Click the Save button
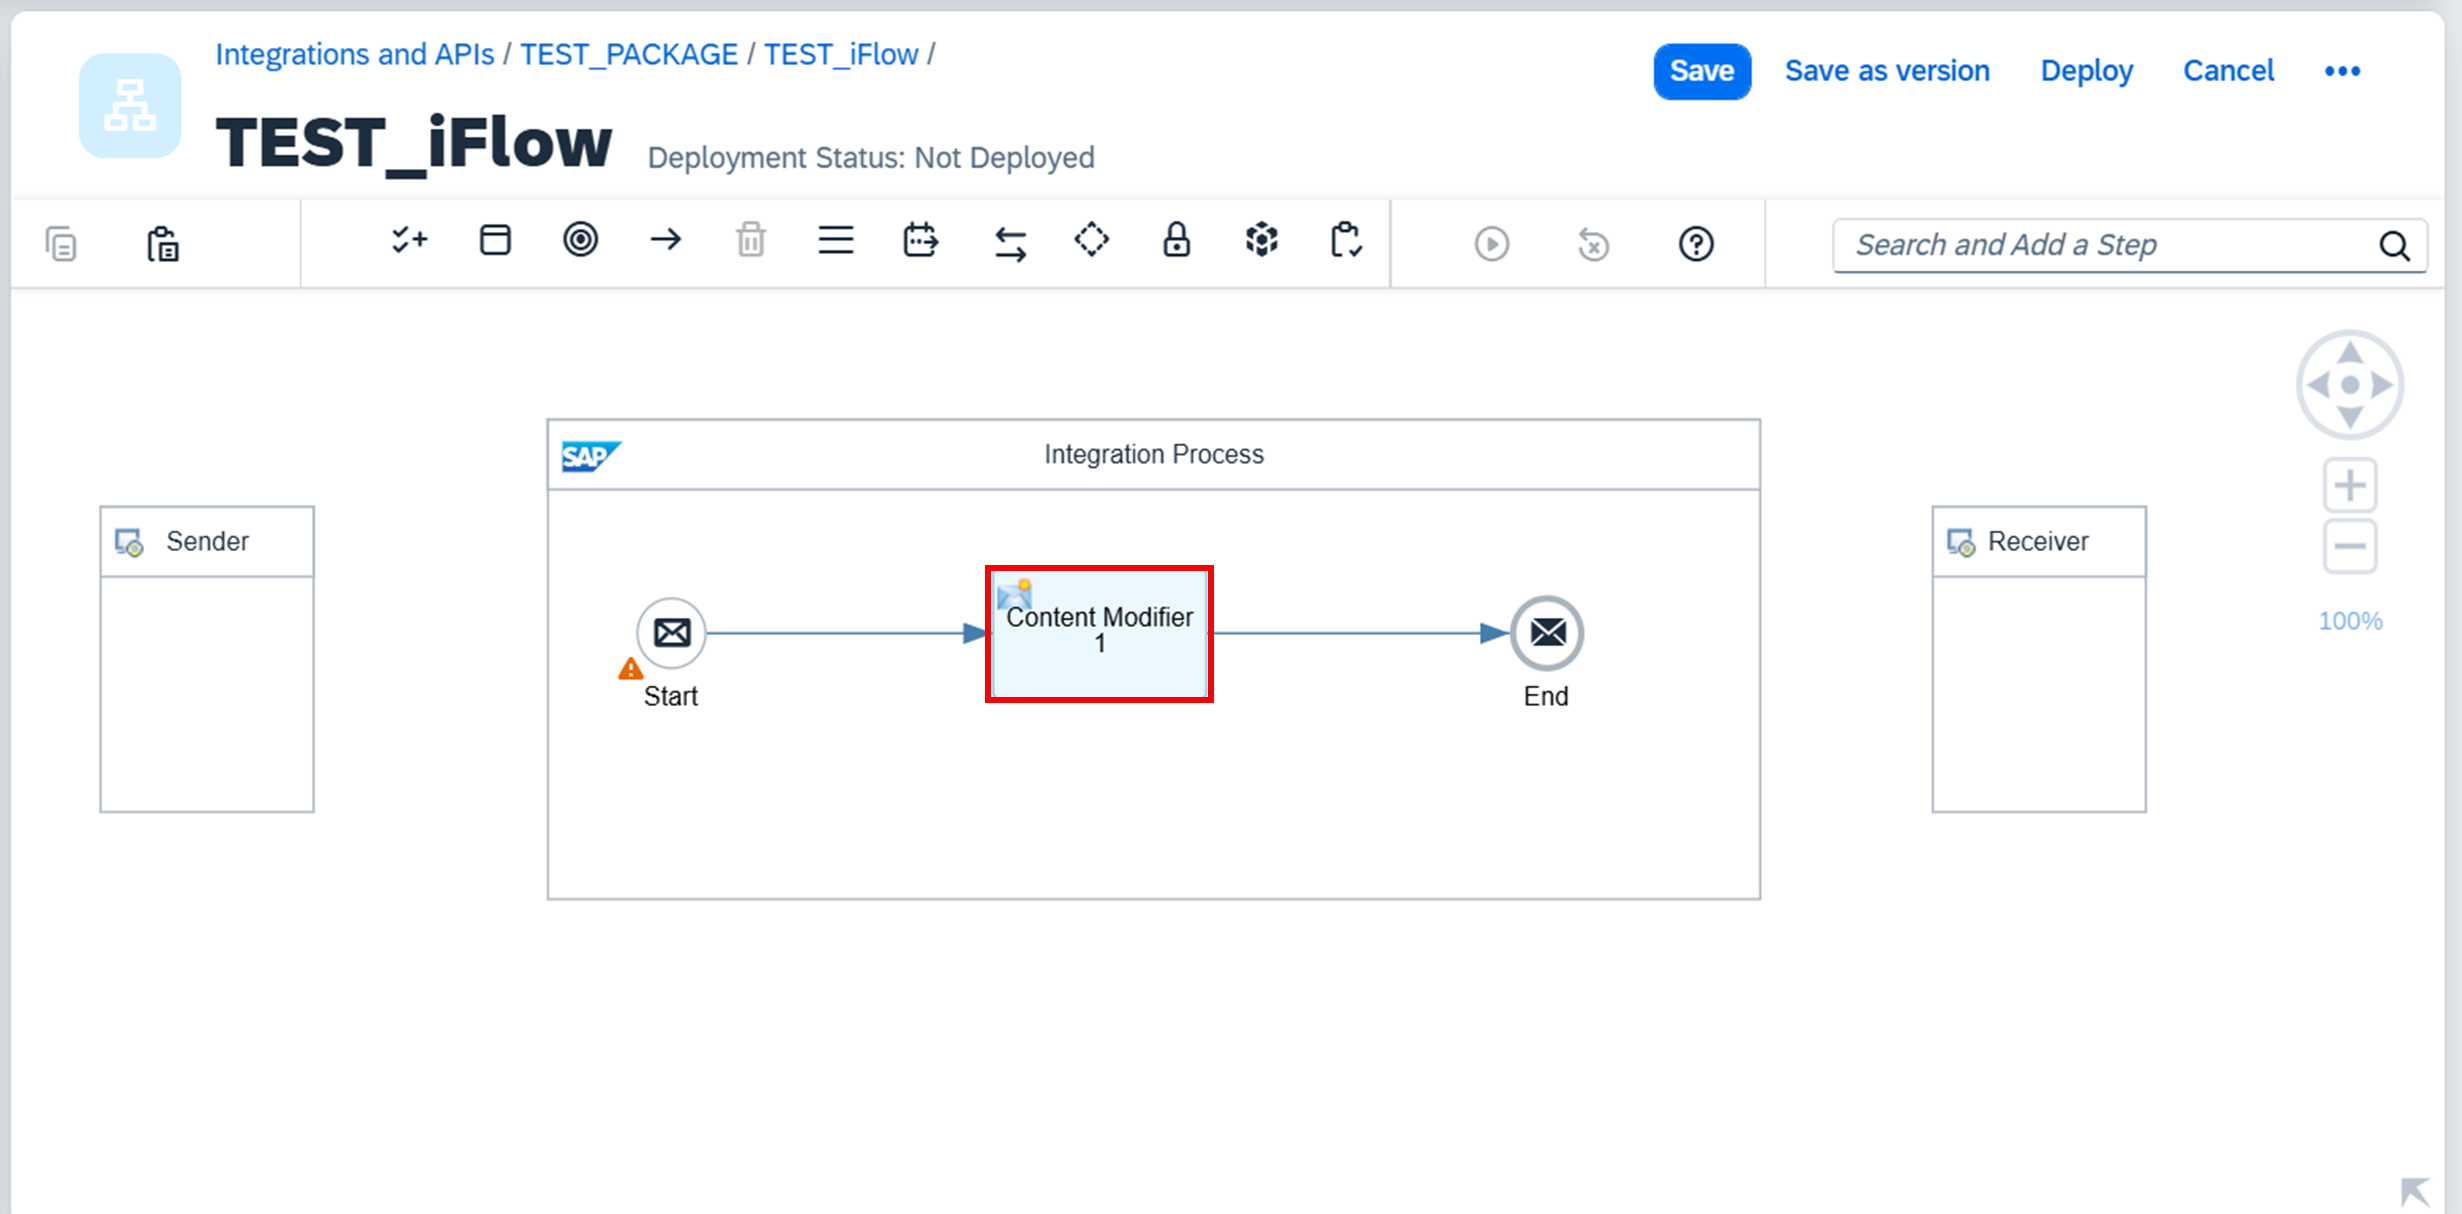The image size is (2462, 1214). click(x=1701, y=71)
